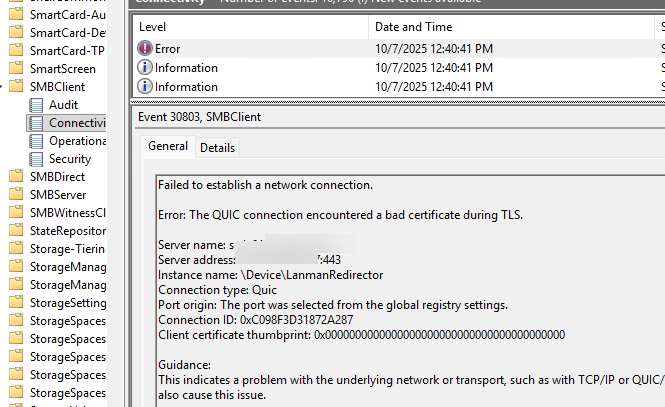Click the red Error event icon

click(x=145, y=49)
